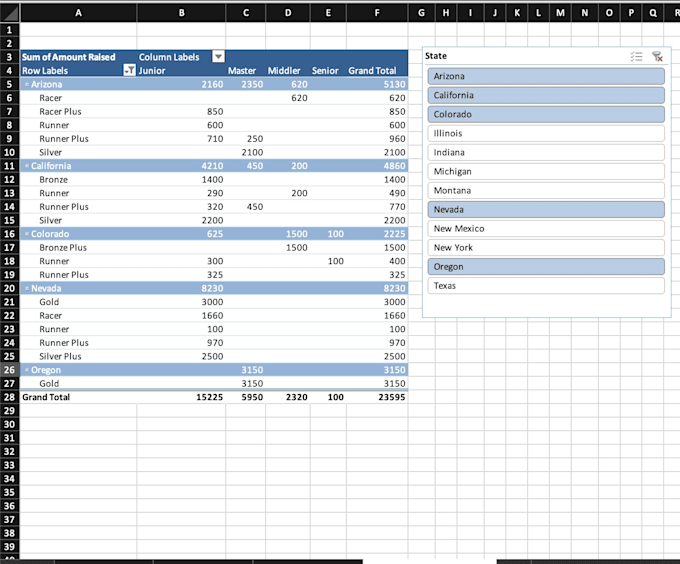Collapse the California group
The height and width of the screenshot is (564, 680).
(x=27, y=166)
